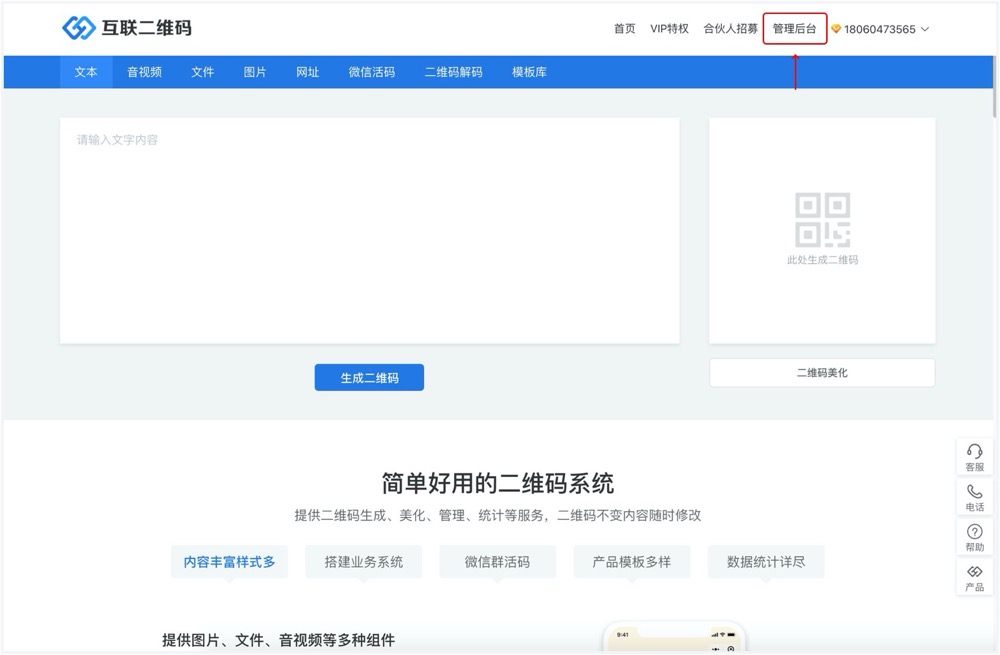
Task: Open the VIP特权 link
Action: click(669, 29)
